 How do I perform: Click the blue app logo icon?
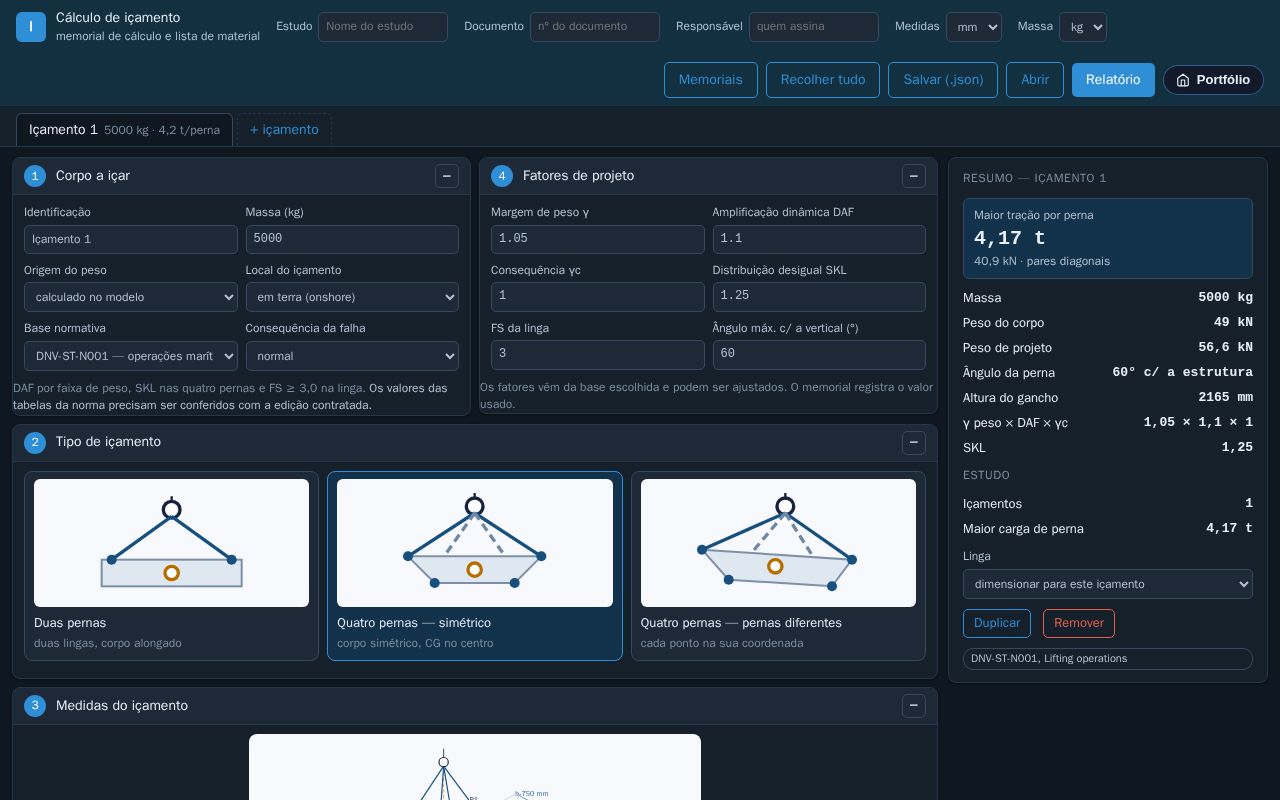point(31,27)
